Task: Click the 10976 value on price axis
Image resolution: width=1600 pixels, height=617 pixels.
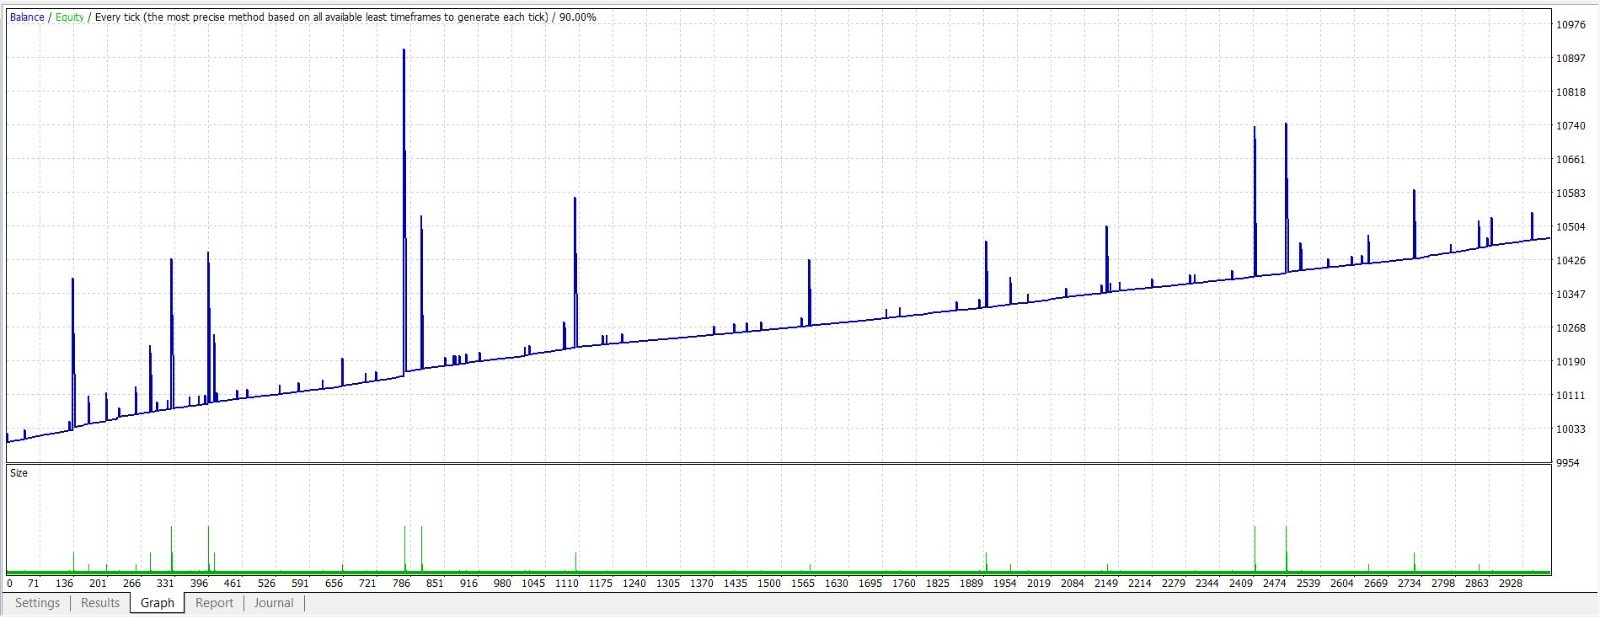Action: point(1571,25)
